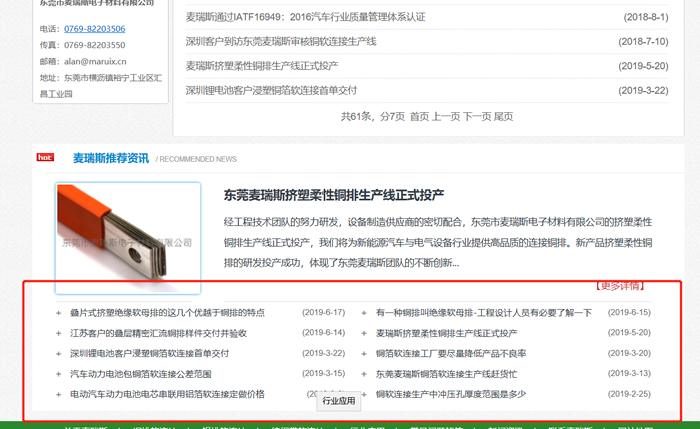The height and width of the screenshot is (429, 700).
Task: Open 麦瑞斯挤塑柔性铜排生产线正式投产 in top news list
Action: (x=262, y=66)
